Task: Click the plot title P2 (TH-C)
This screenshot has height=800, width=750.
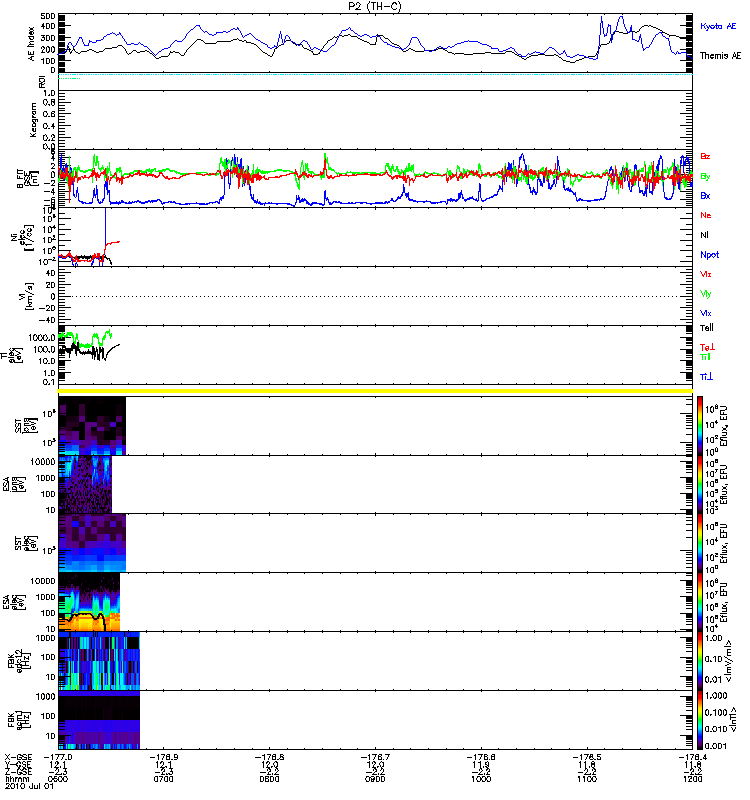Action: (375, 6)
